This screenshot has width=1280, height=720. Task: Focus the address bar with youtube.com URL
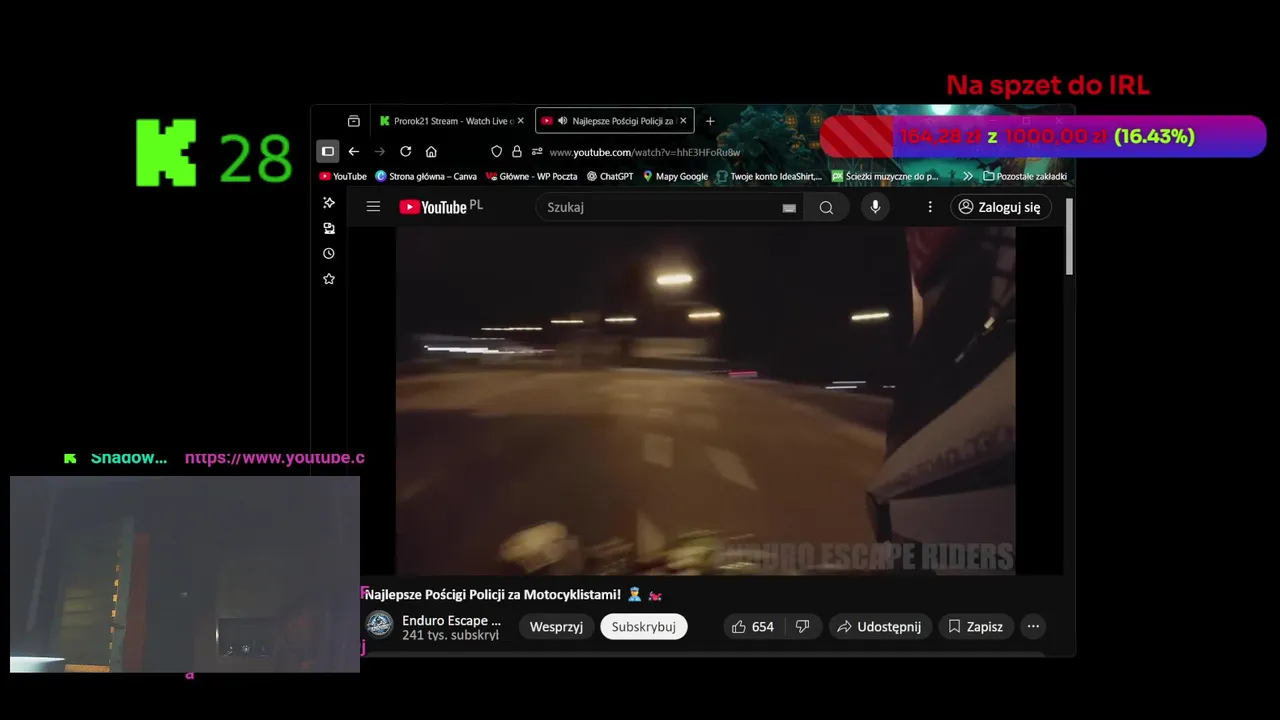[645, 152]
